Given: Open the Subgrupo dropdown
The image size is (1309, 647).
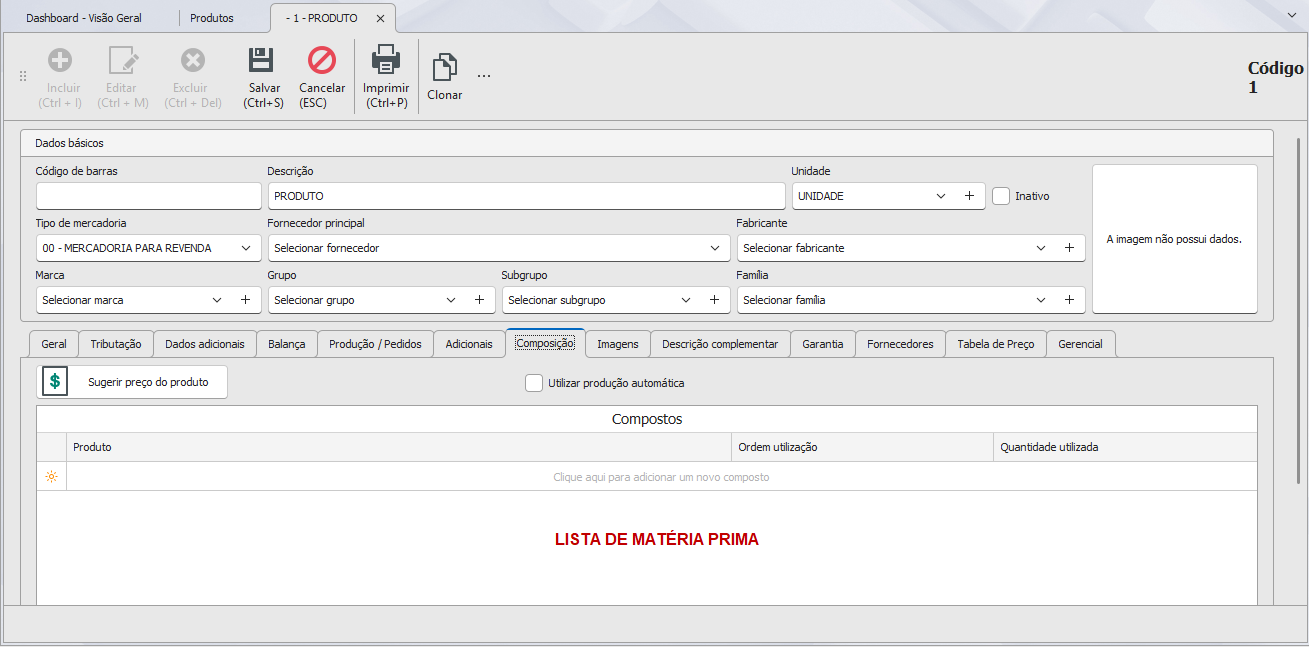Looking at the screenshot, I should [x=686, y=300].
